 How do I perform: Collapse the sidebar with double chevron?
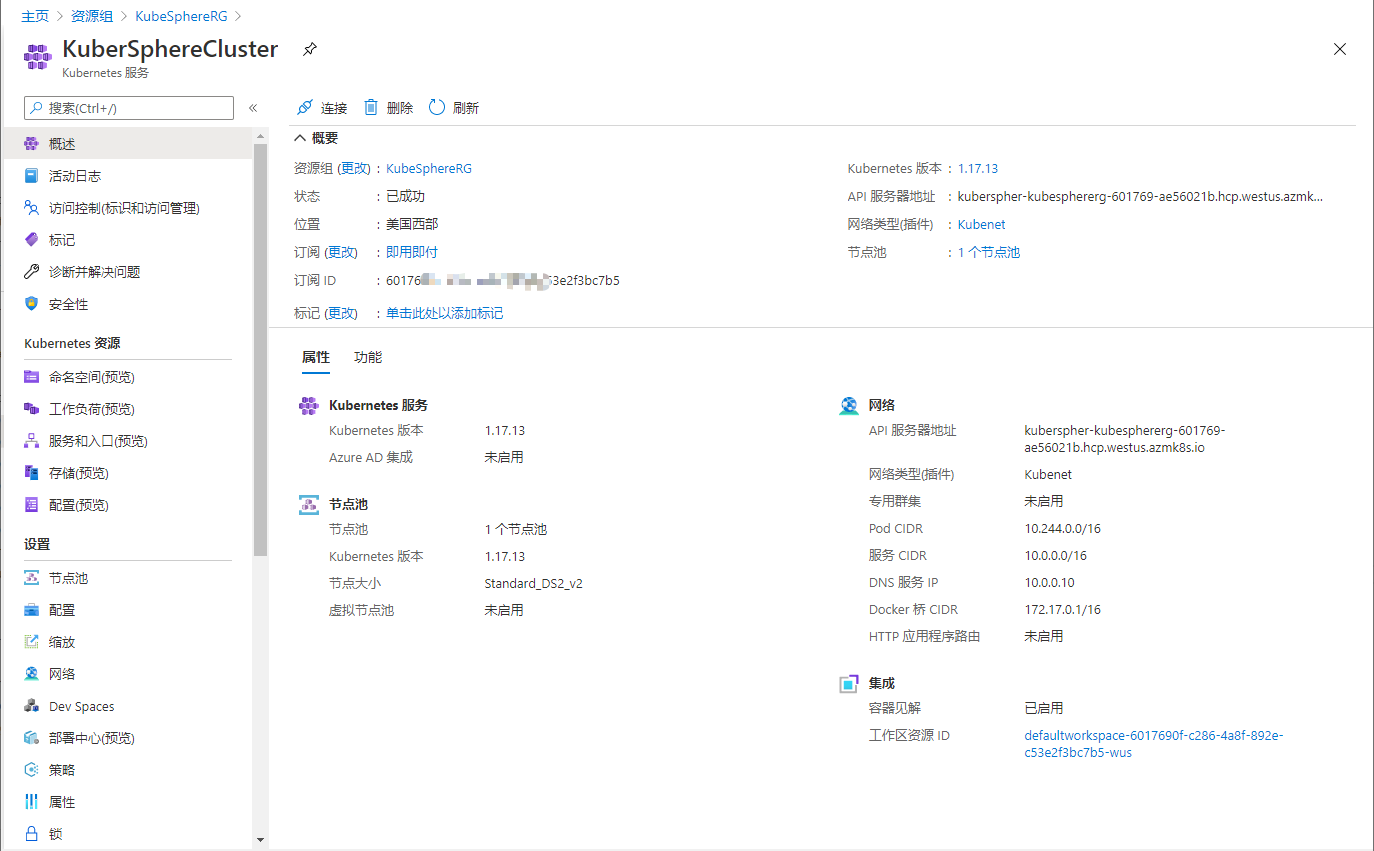(253, 108)
